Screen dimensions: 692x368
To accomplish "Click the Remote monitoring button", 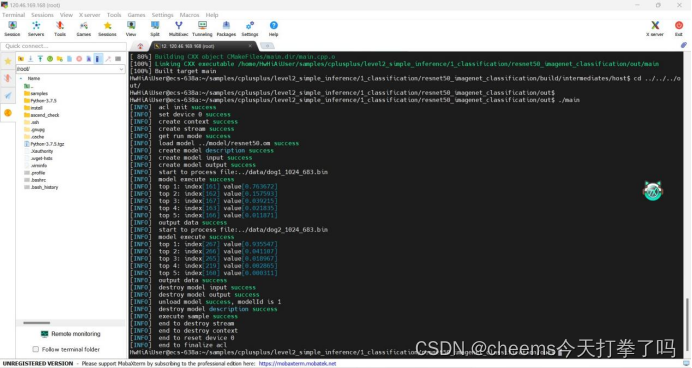I will [71, 334].
